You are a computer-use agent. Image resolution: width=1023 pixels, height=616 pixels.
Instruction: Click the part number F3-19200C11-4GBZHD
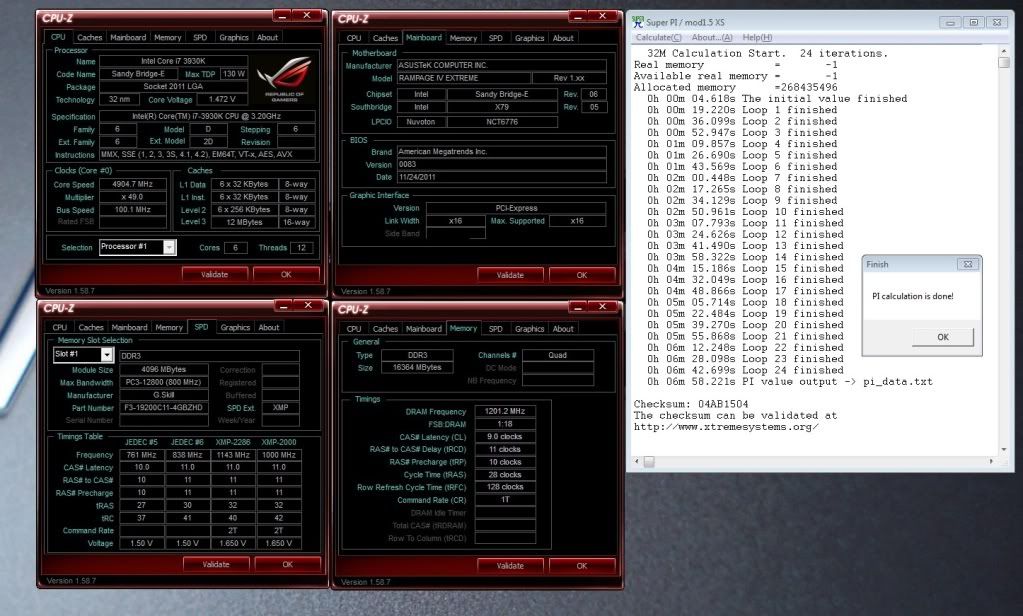click(x=164, y=407)
